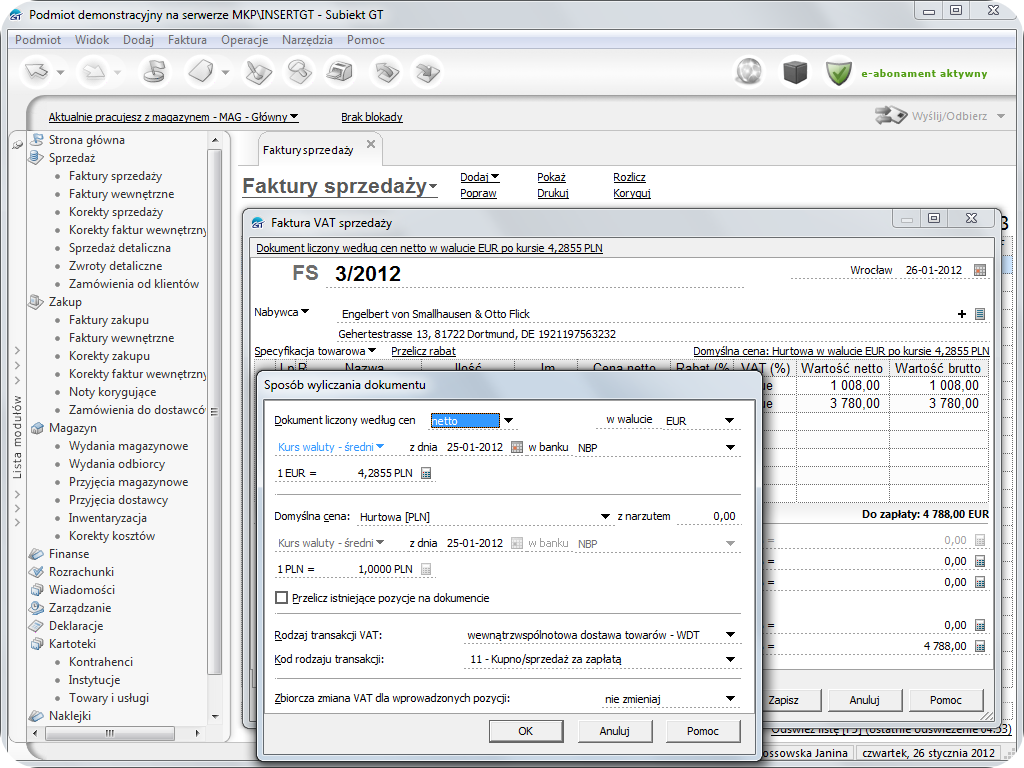Open Kod rodzaju transakcji dropdown

pyautogui.click(x=730, y=660)
